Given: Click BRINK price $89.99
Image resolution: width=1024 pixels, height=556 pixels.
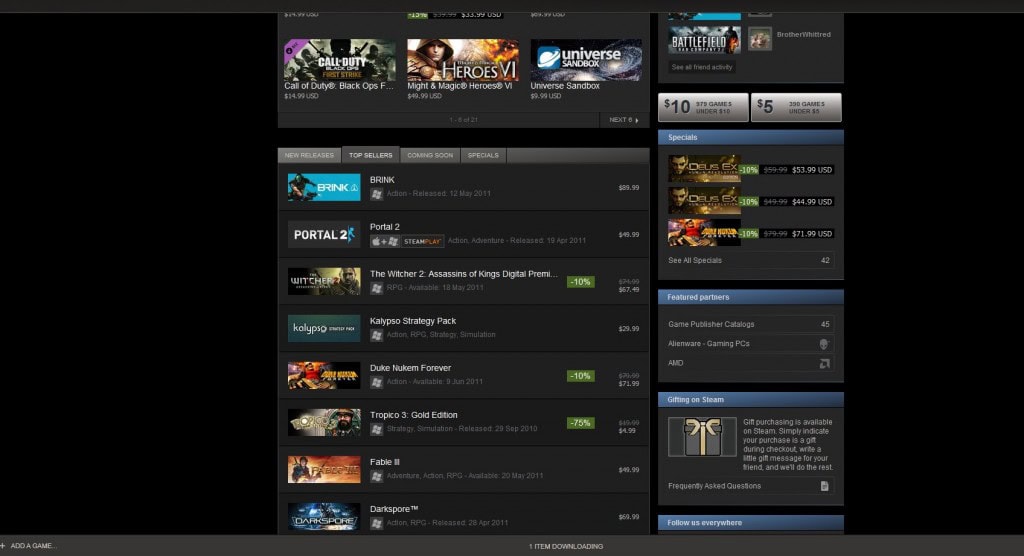Looking at the screenshot, I should pos(629,188).
